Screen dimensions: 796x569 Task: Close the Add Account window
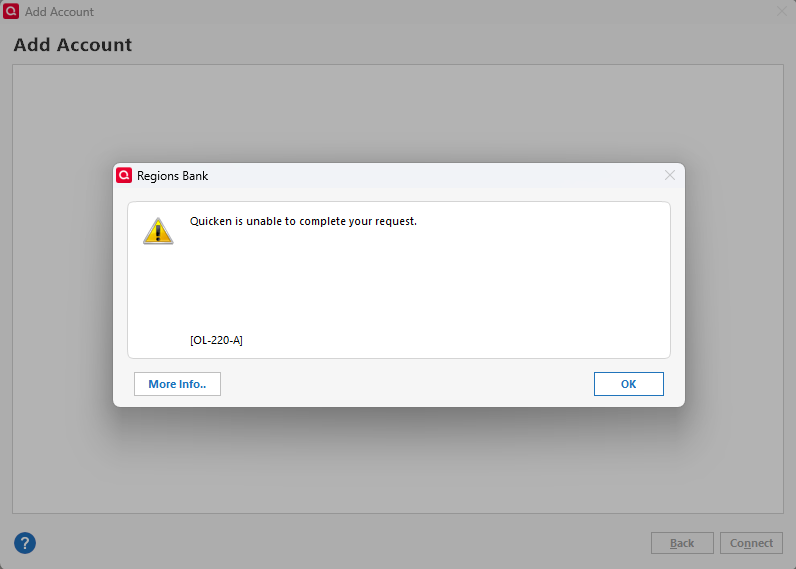click(782, 11)
